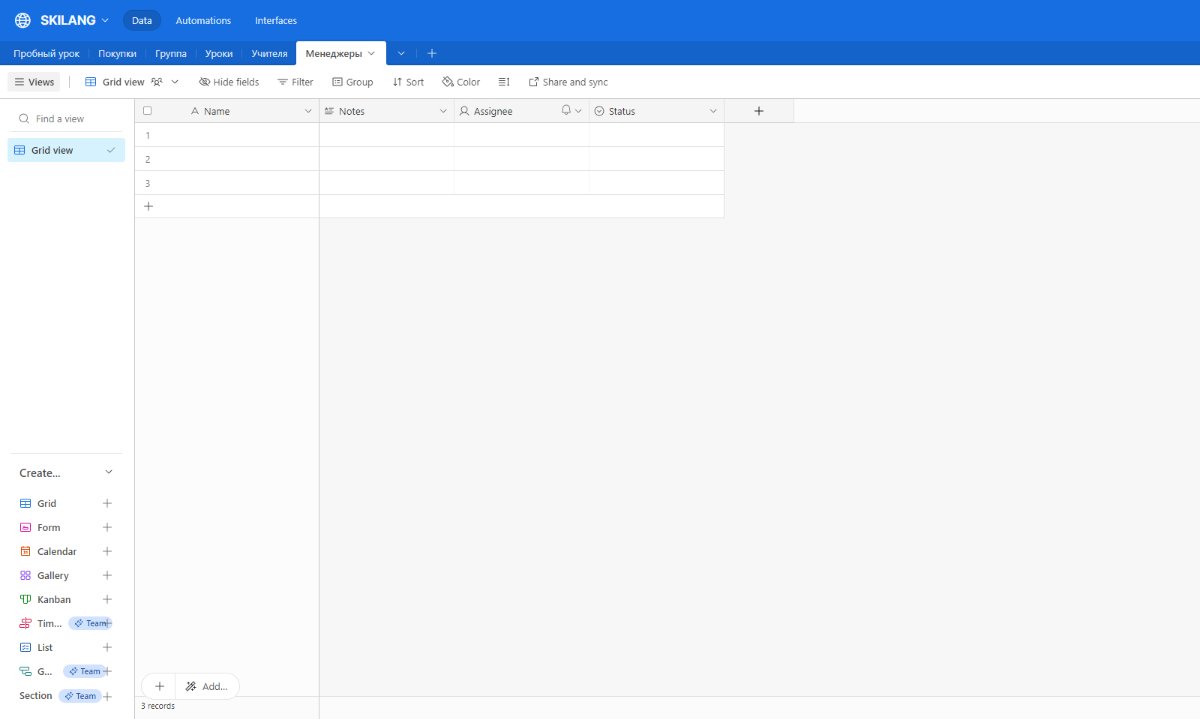
Task: Switch to the Учителя table tab
Action: [269, 53]
